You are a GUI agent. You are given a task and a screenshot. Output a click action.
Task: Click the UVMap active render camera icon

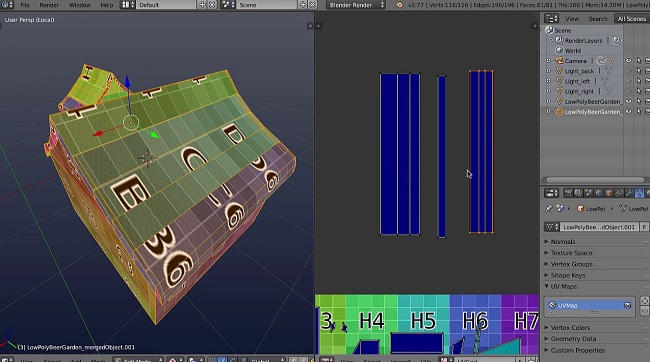pos(627,305)
